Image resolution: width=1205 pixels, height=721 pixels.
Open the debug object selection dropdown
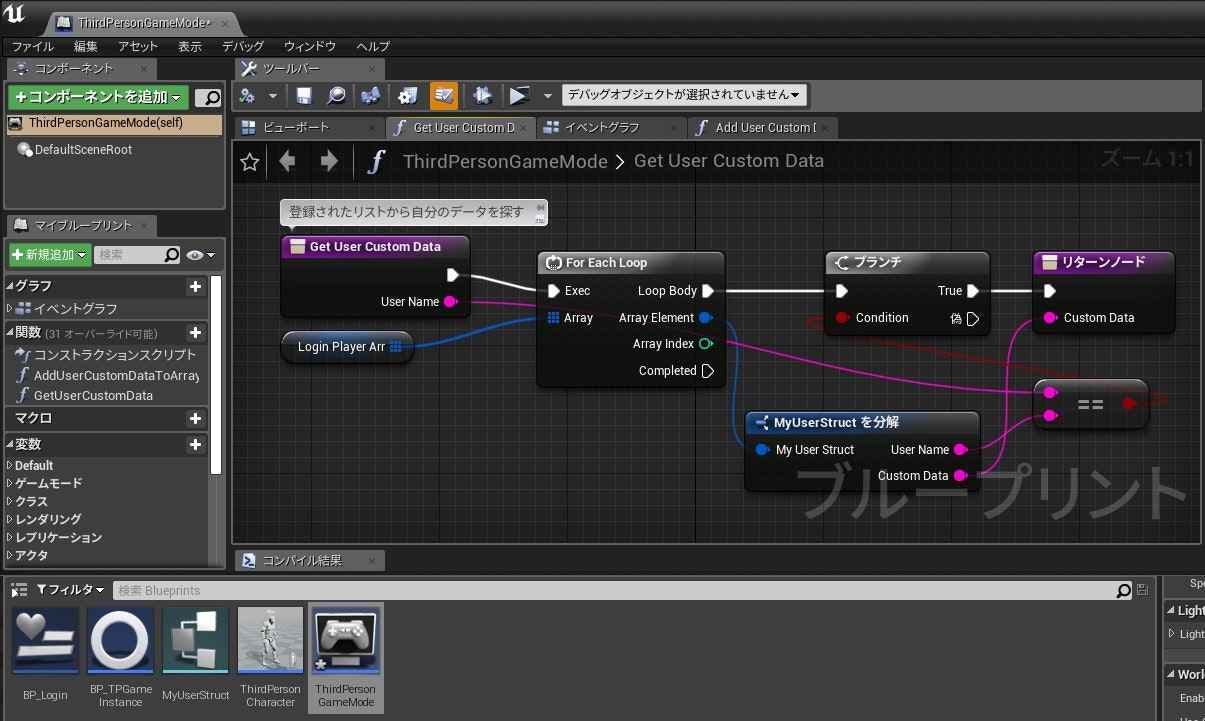point(685,95)
